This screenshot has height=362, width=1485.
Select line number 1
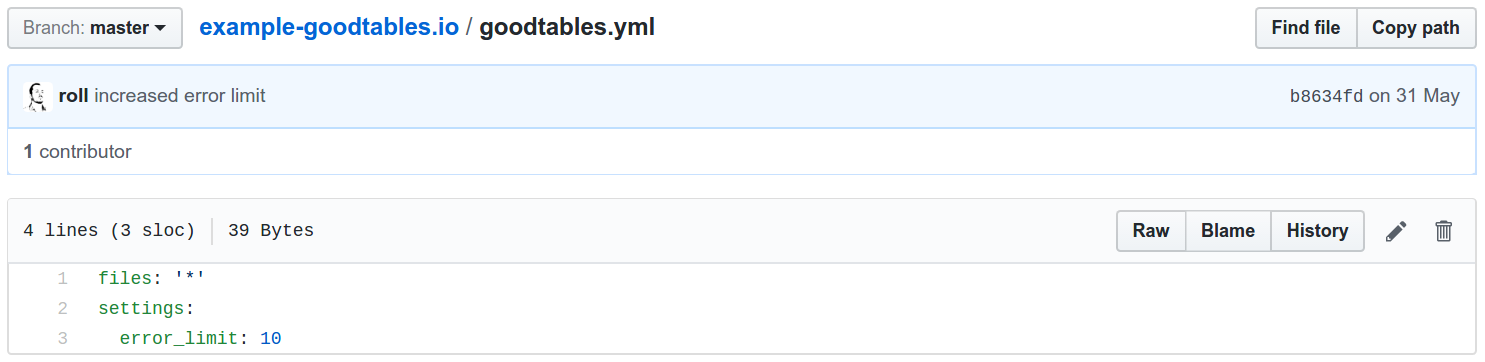pyautogui.click(x=62, y=278)
